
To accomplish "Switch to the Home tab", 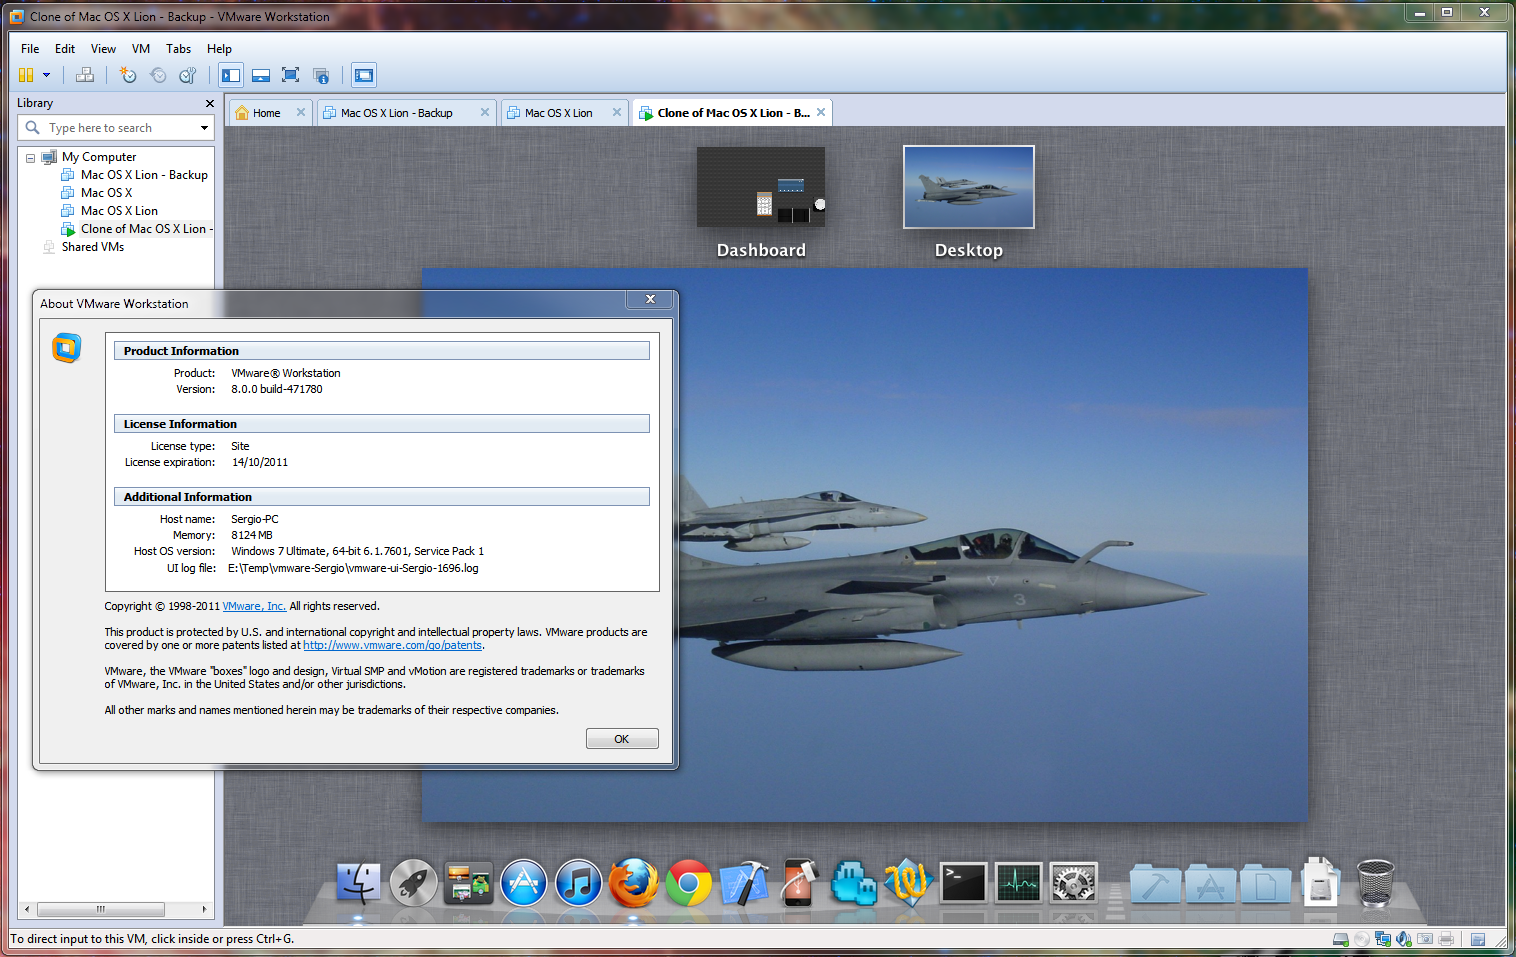I will point(267,113).
